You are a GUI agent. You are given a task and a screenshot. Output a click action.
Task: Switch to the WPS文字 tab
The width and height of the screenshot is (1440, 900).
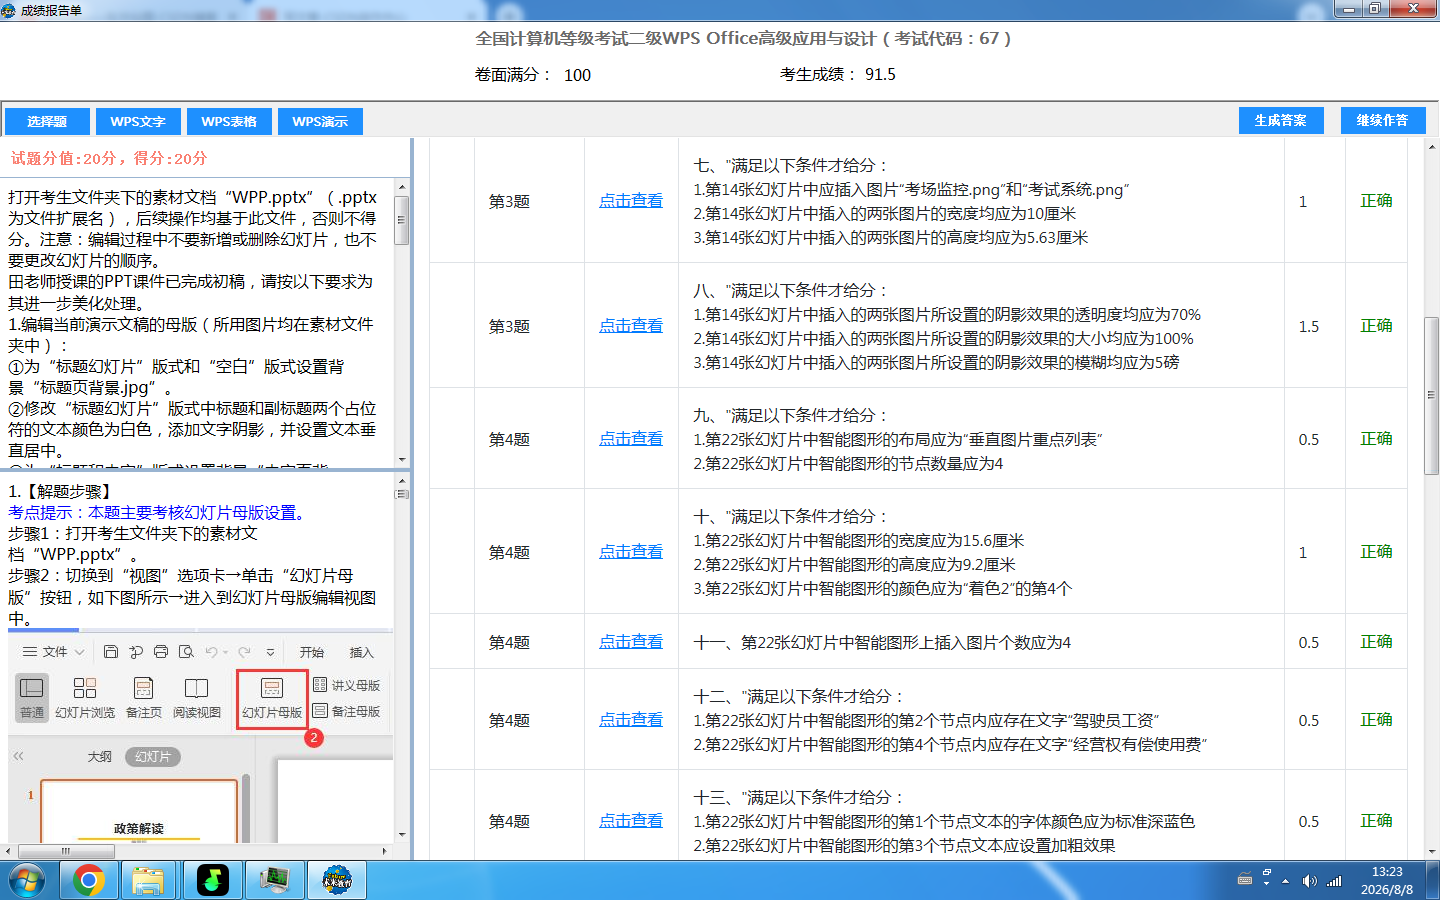pyautogui.click(x=138, y=122)
